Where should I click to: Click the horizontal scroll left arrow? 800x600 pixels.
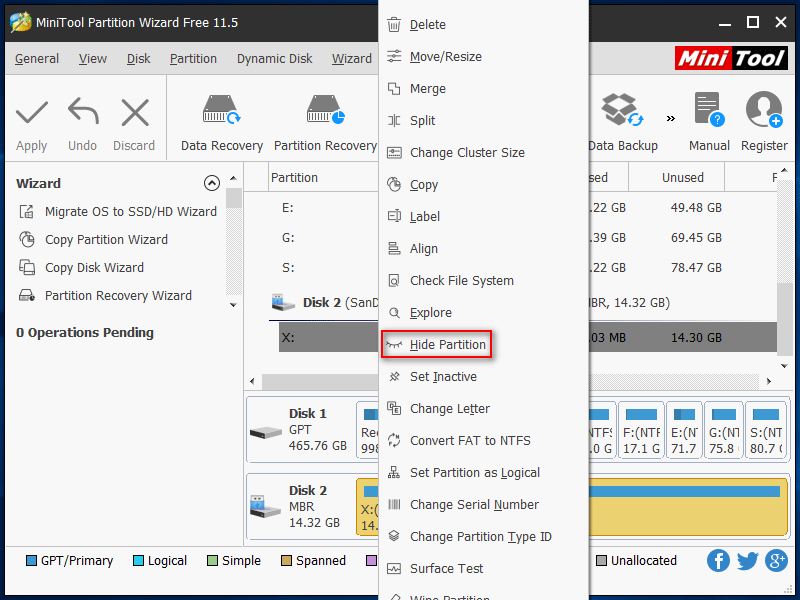coord(252,381)
